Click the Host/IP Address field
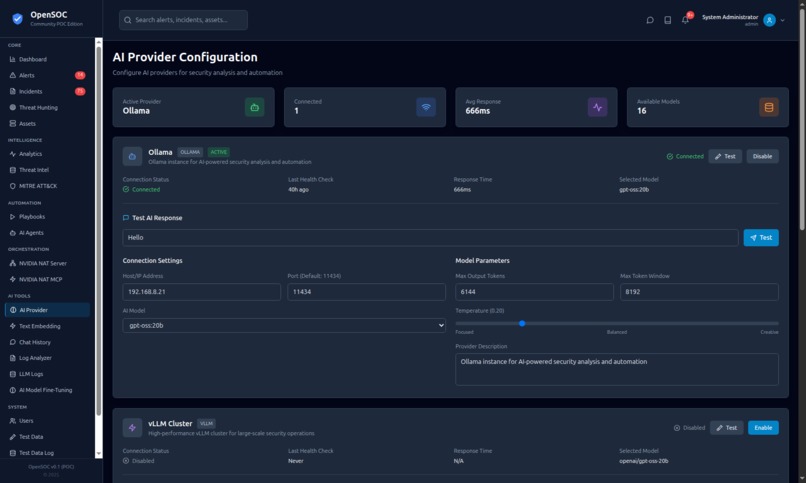 [202, 292]
